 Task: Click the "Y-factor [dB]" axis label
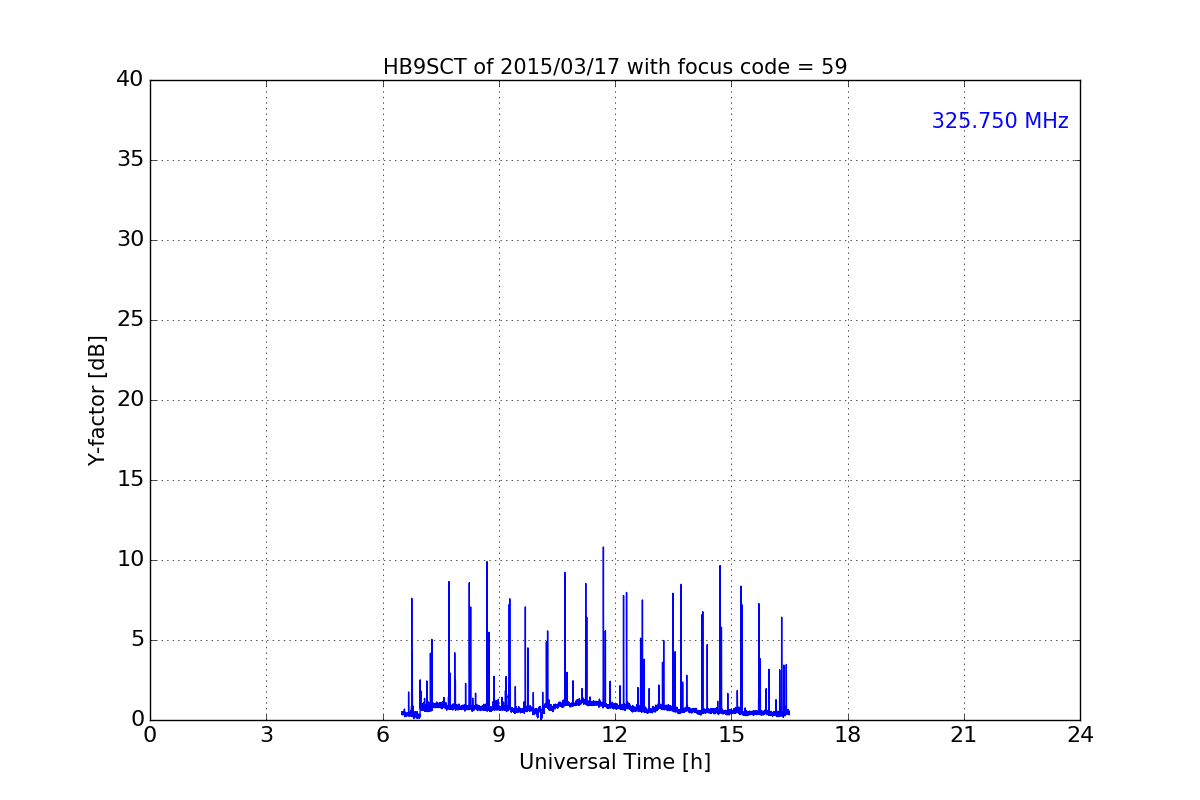pyautogui.click(x=97, y=400)
